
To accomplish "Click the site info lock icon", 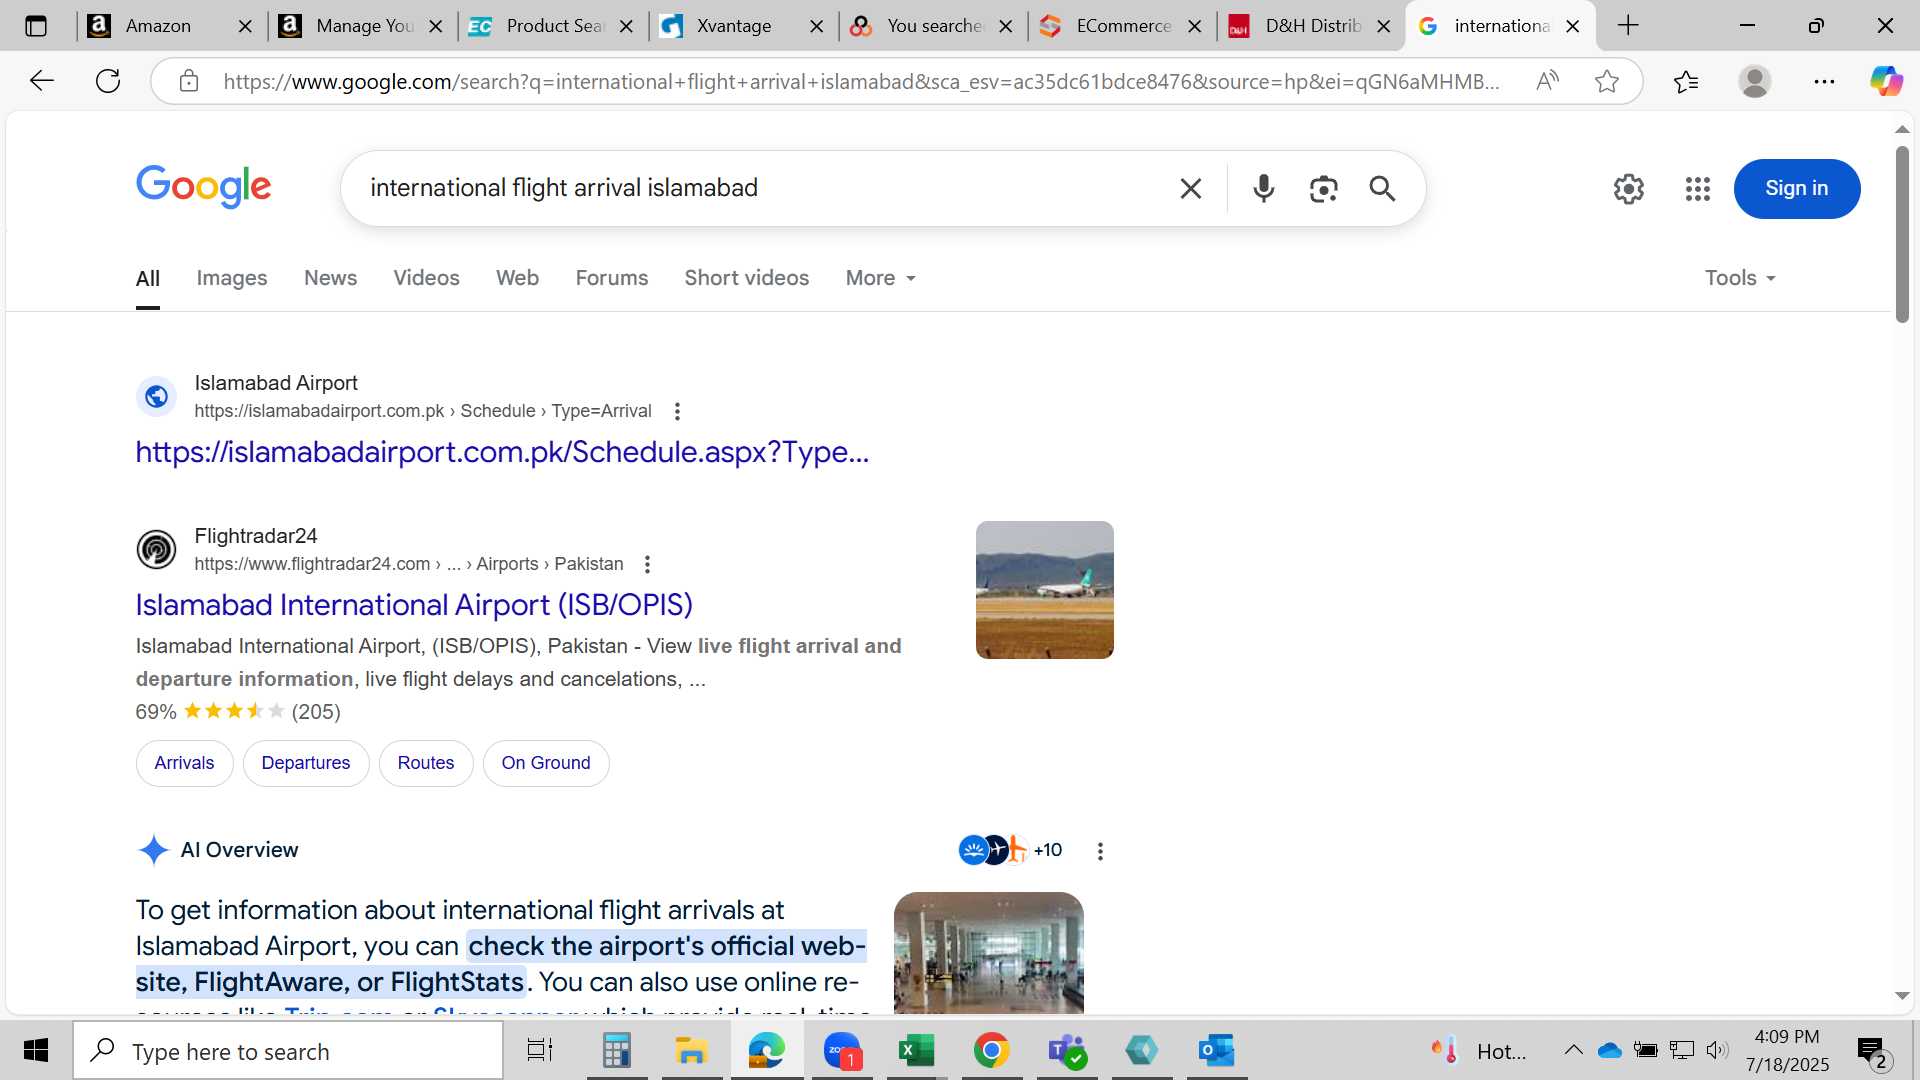I will pos(189,81).
